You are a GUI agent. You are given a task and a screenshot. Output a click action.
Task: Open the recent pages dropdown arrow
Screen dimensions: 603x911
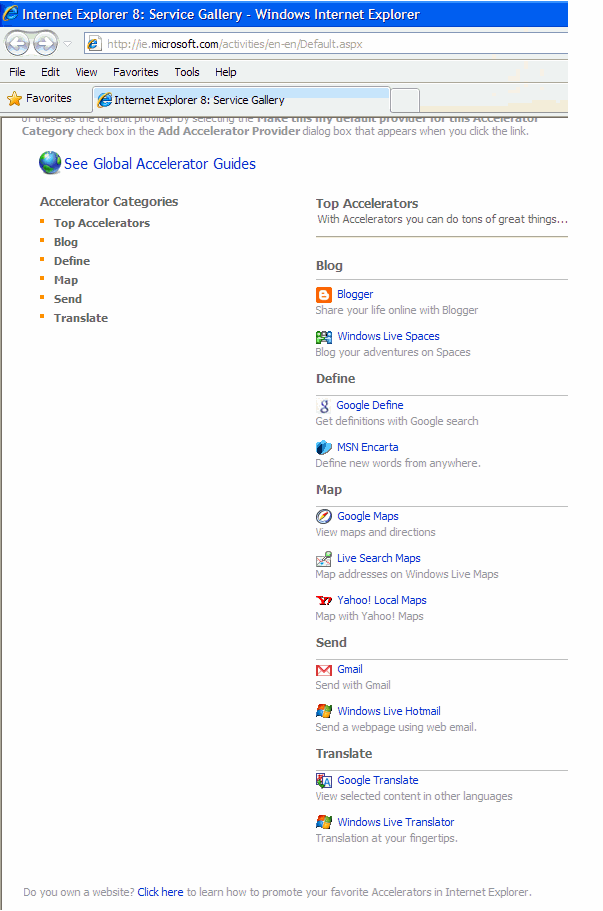(67, 44)
